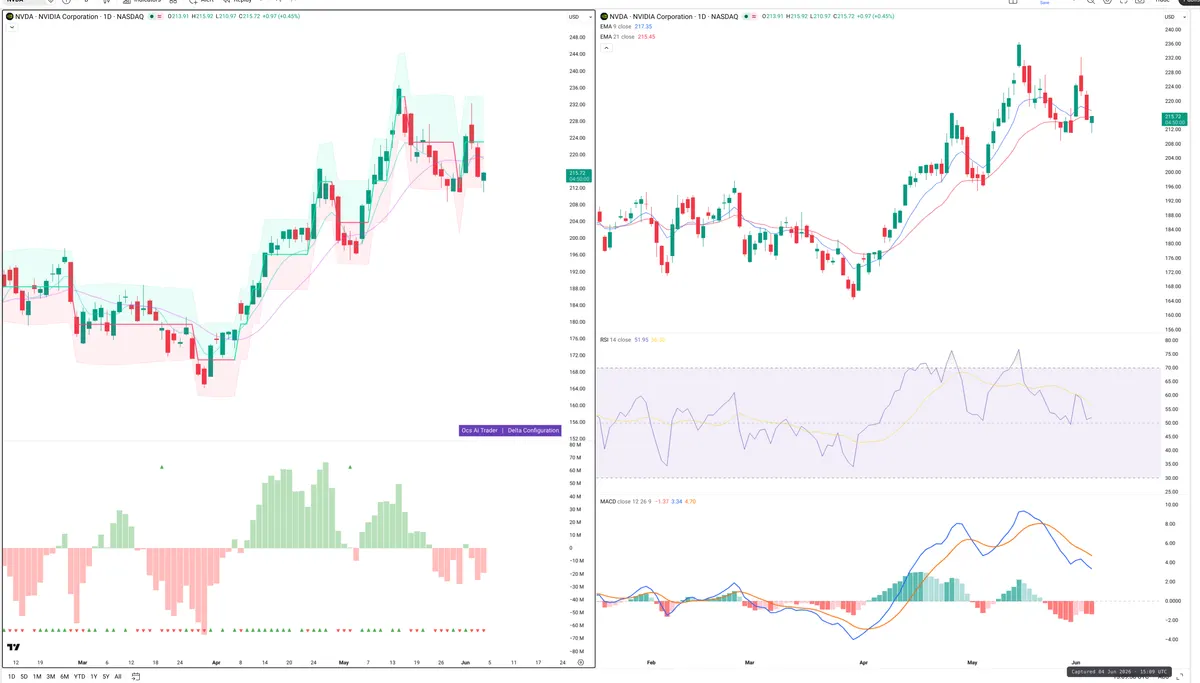Click the 0.0000 level on MACD axis
Screen dimensions: 1200x683
(1174, 601)
